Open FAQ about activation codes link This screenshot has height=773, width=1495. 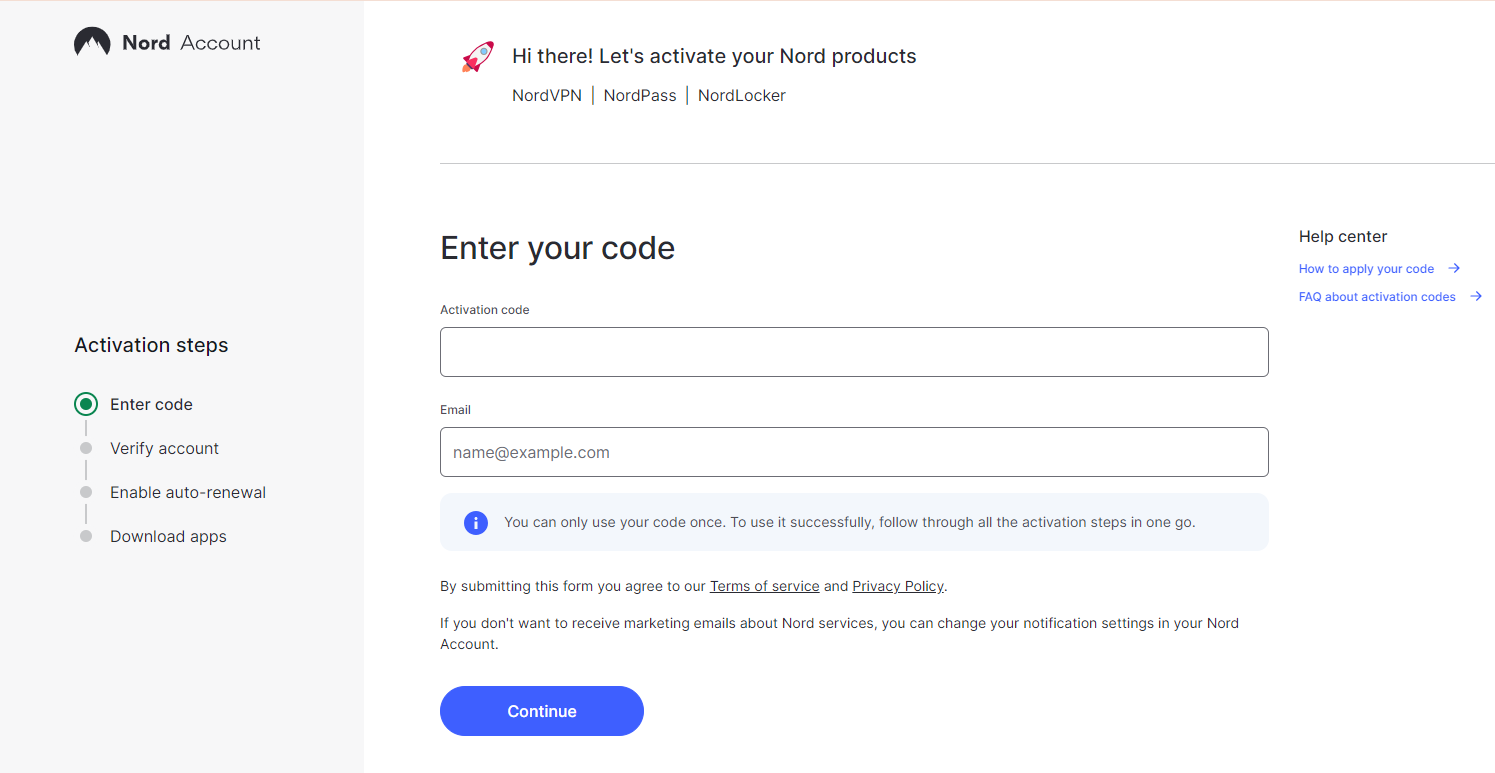tap(1377, 297)
